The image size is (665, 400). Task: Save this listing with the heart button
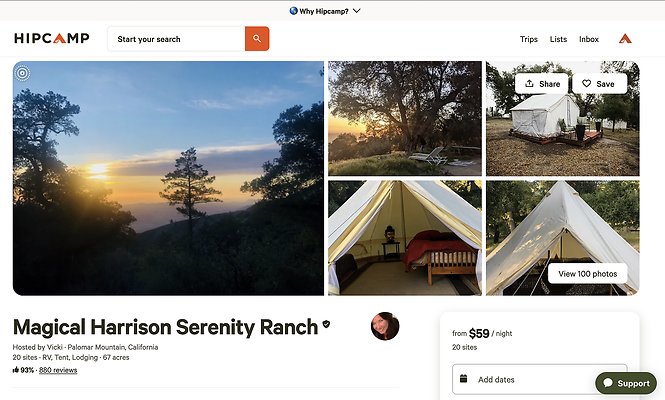tap(598, 84)
